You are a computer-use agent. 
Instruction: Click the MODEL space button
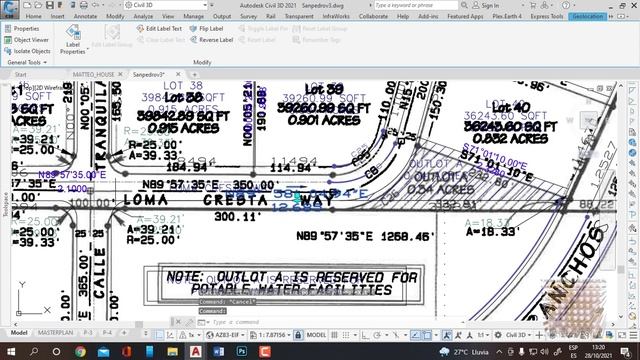(316, 335)
